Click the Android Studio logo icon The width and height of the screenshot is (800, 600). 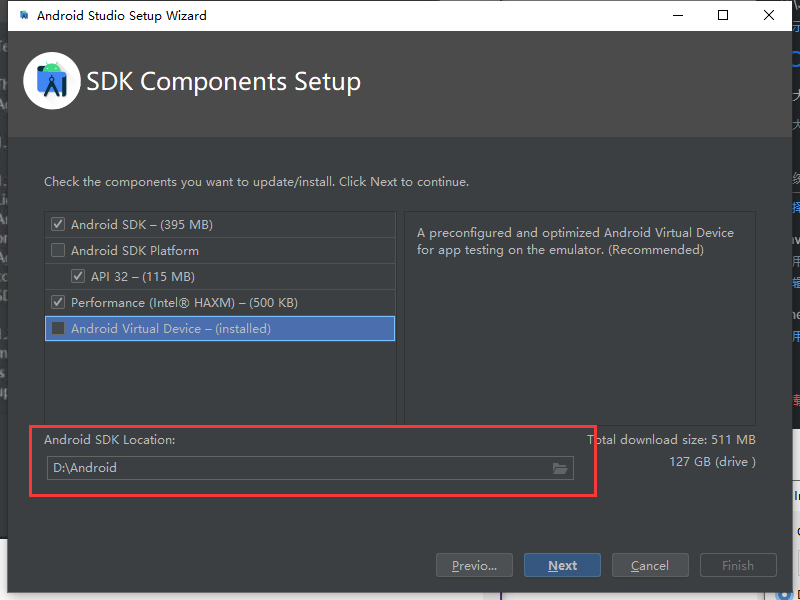click(51, 81)
